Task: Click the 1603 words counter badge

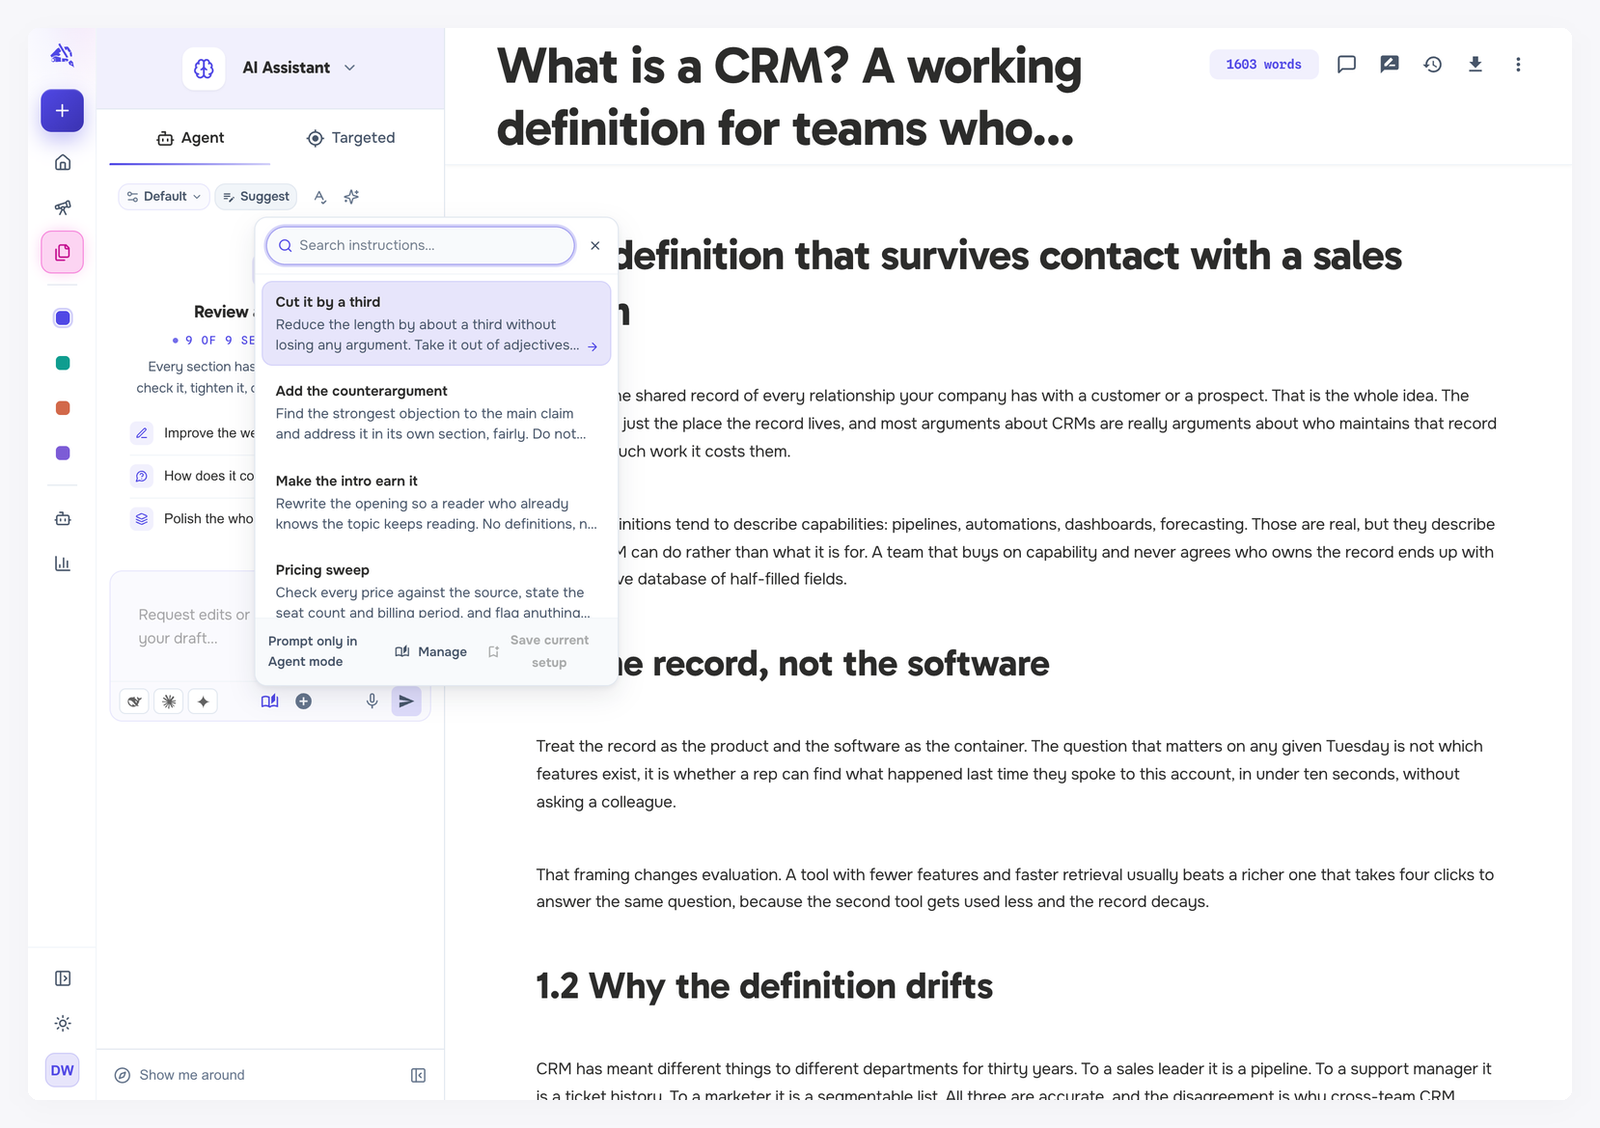Action: (x=1264, y=64)
